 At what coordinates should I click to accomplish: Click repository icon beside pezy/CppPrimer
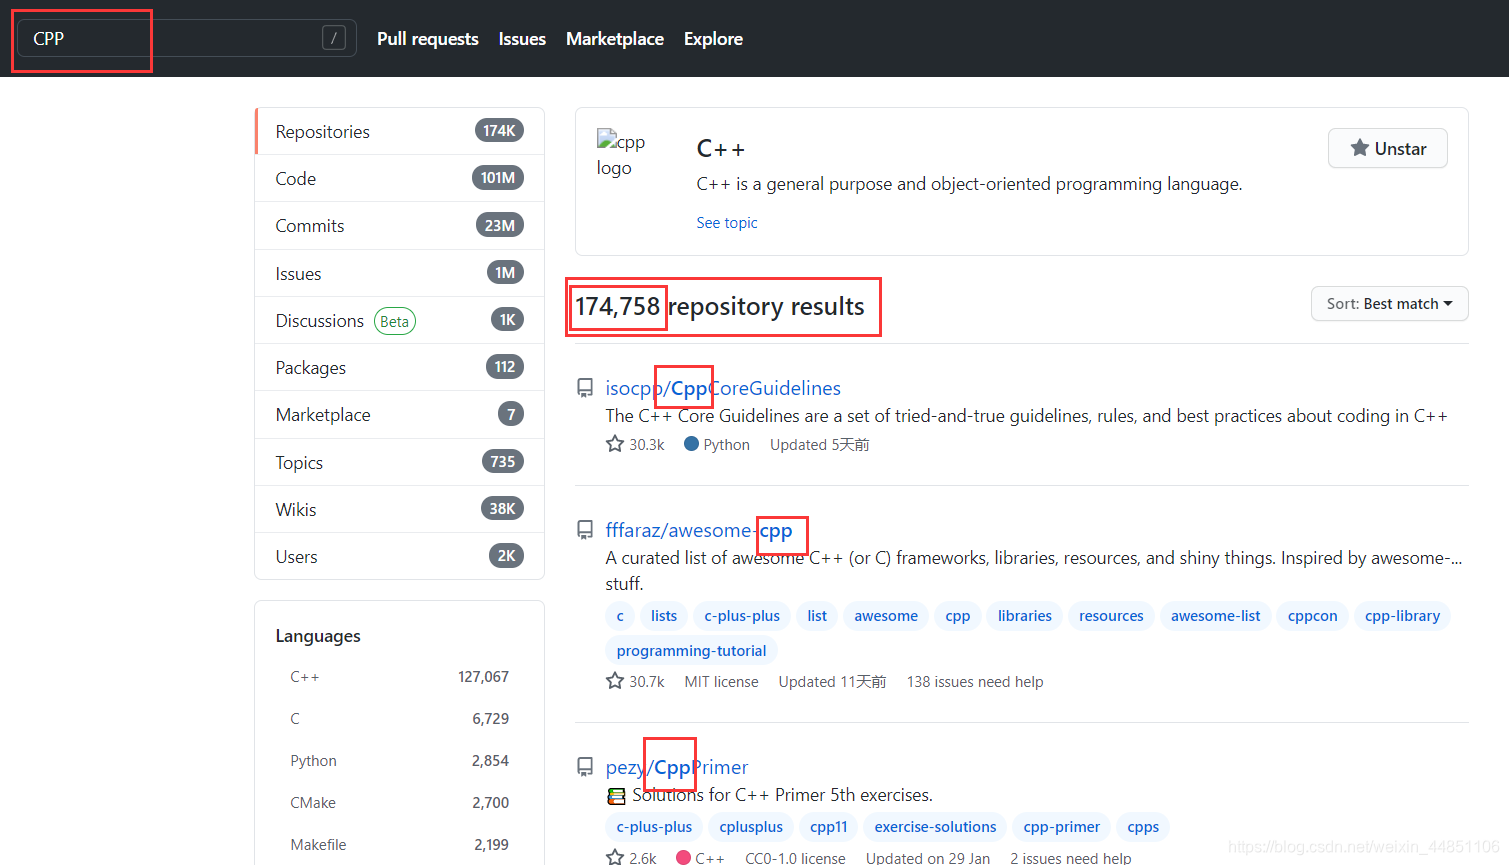click(585, 767)
